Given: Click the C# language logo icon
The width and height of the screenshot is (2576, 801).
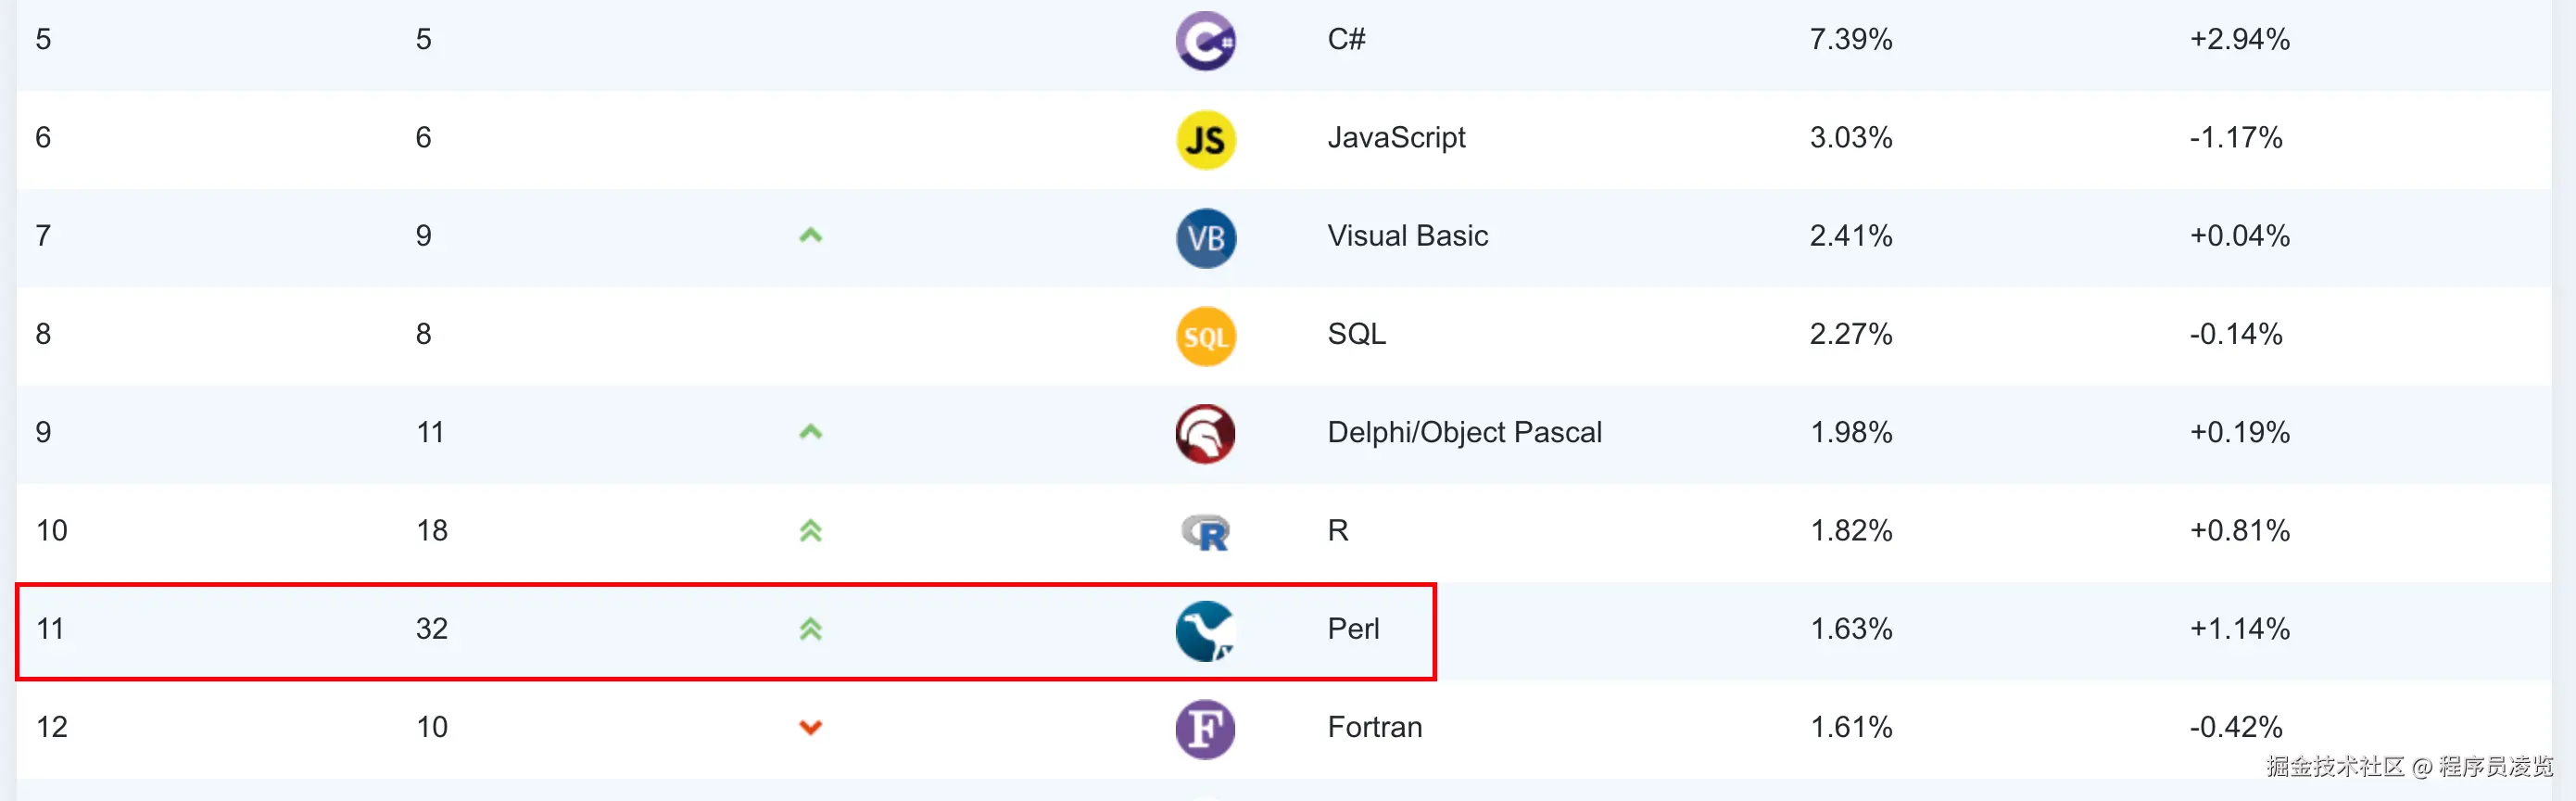Looking at the screenshot, I should click(1205, 41).
